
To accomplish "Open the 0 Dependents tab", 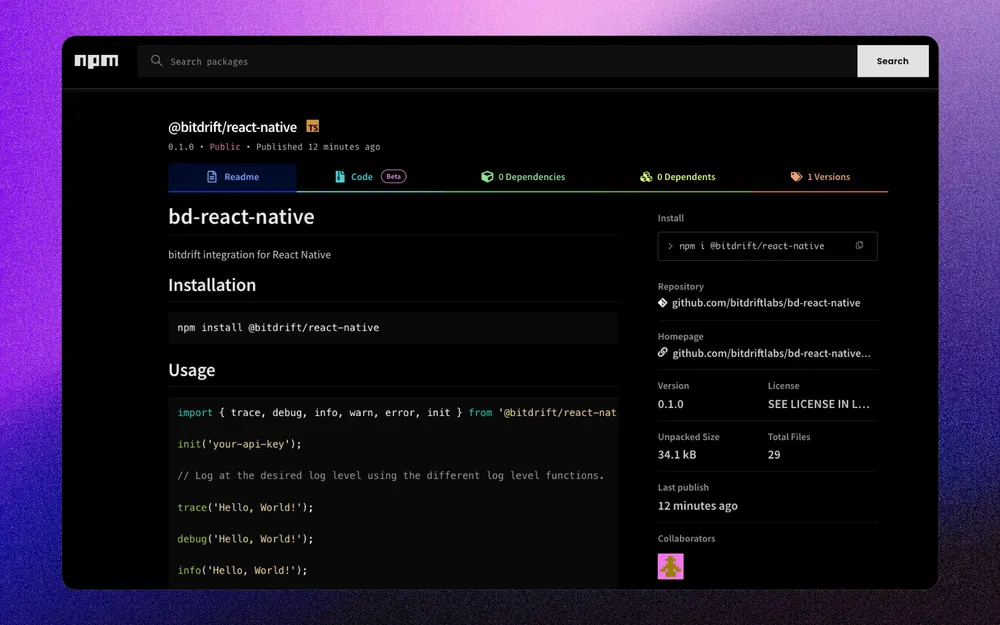I will [x=677, y=177].
